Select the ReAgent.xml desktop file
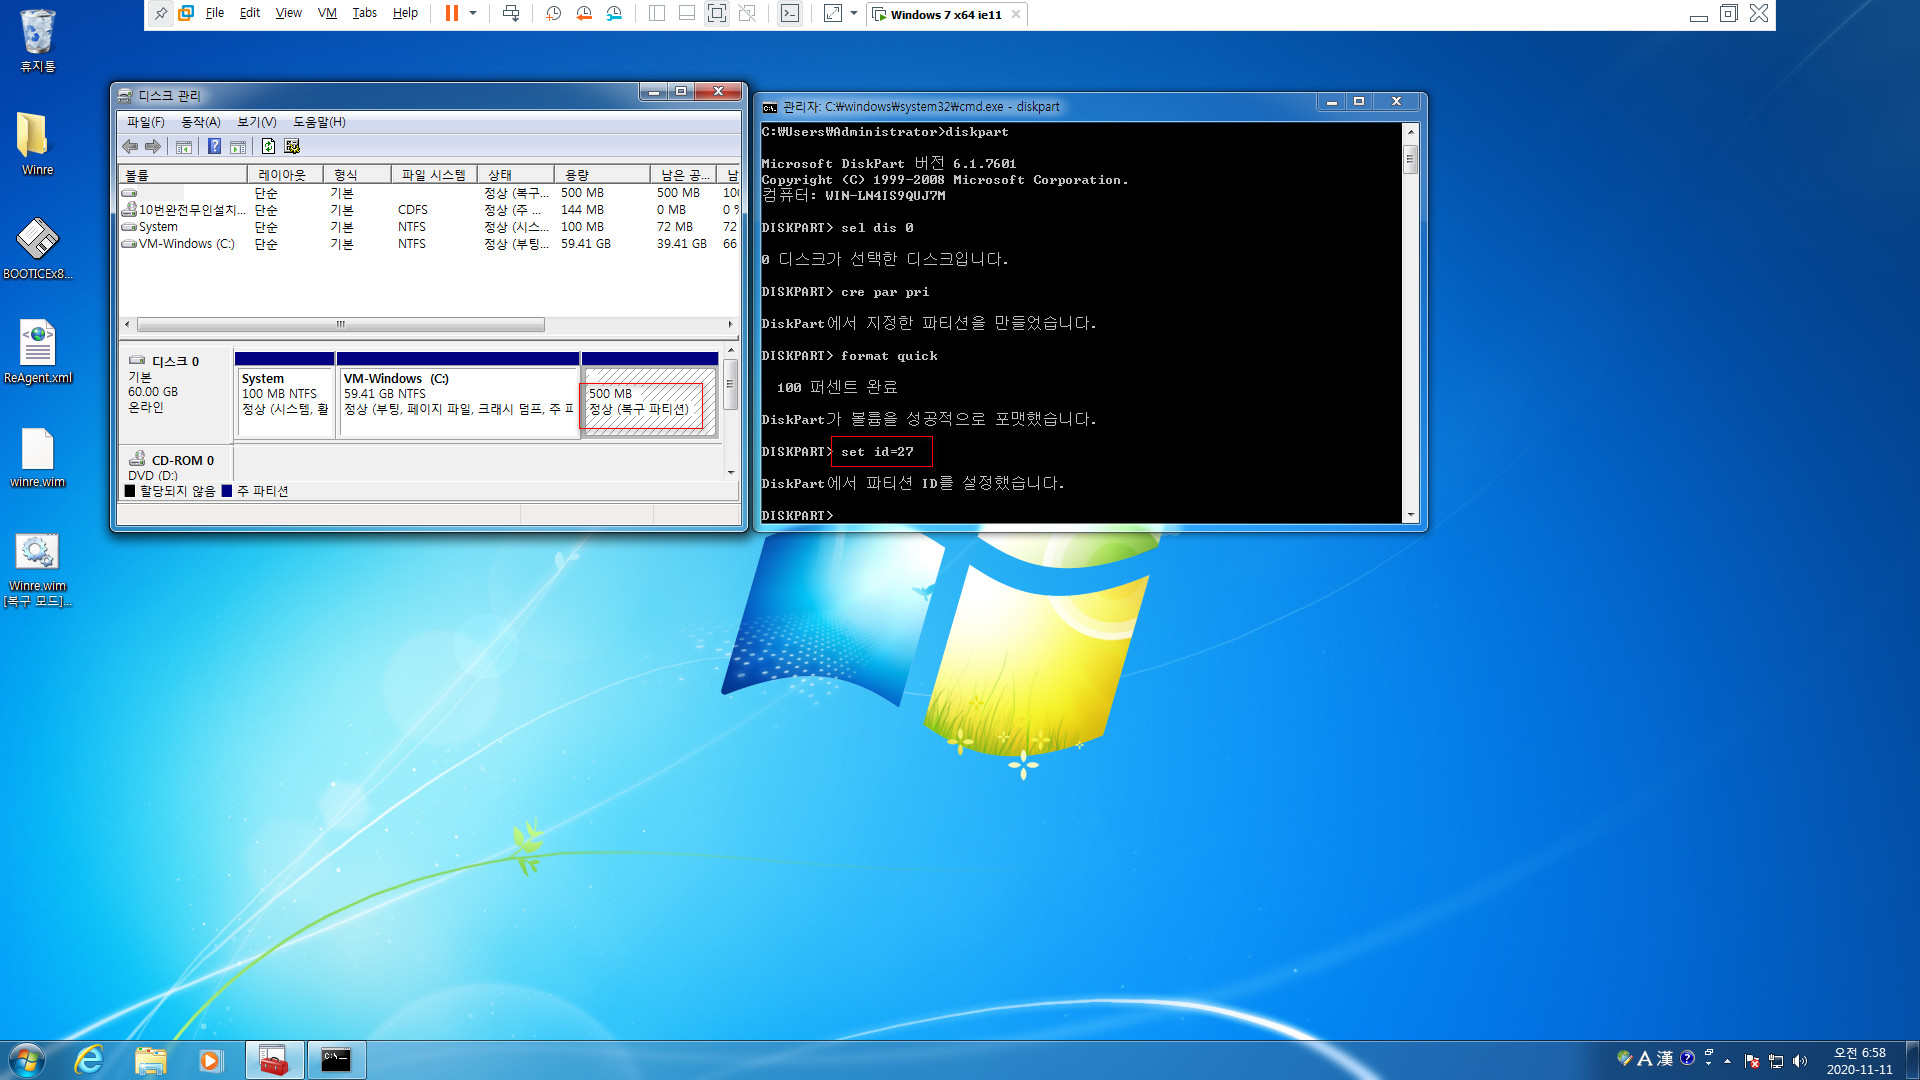The width and height of the screenshot is (1920, 1080). (38, 352)
